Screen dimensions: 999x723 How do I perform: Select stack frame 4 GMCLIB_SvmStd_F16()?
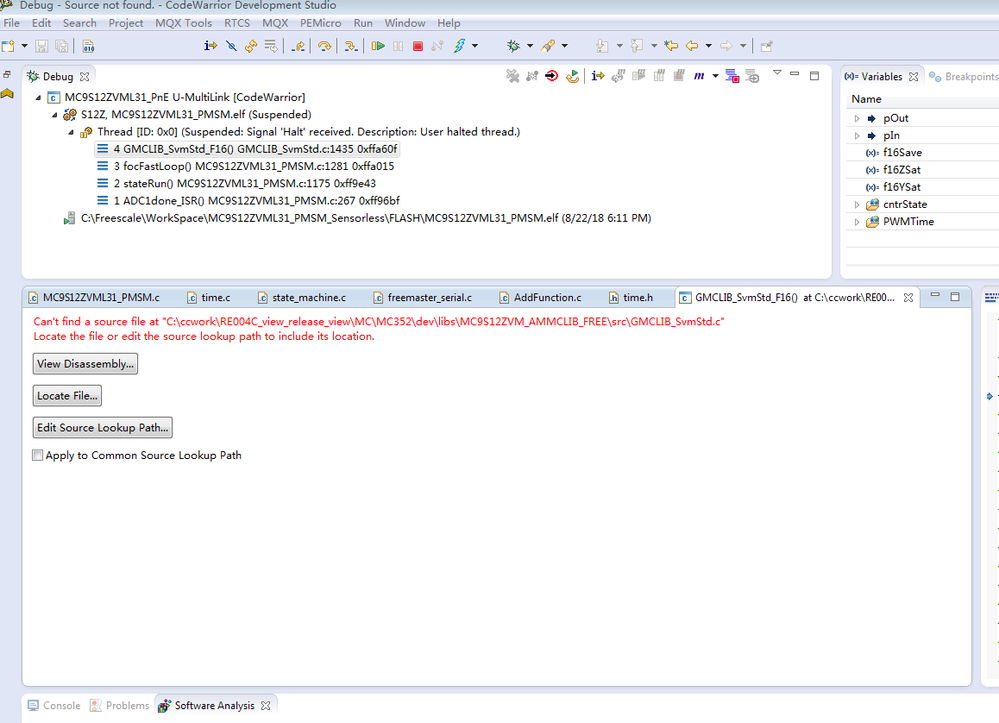[247, 149]
